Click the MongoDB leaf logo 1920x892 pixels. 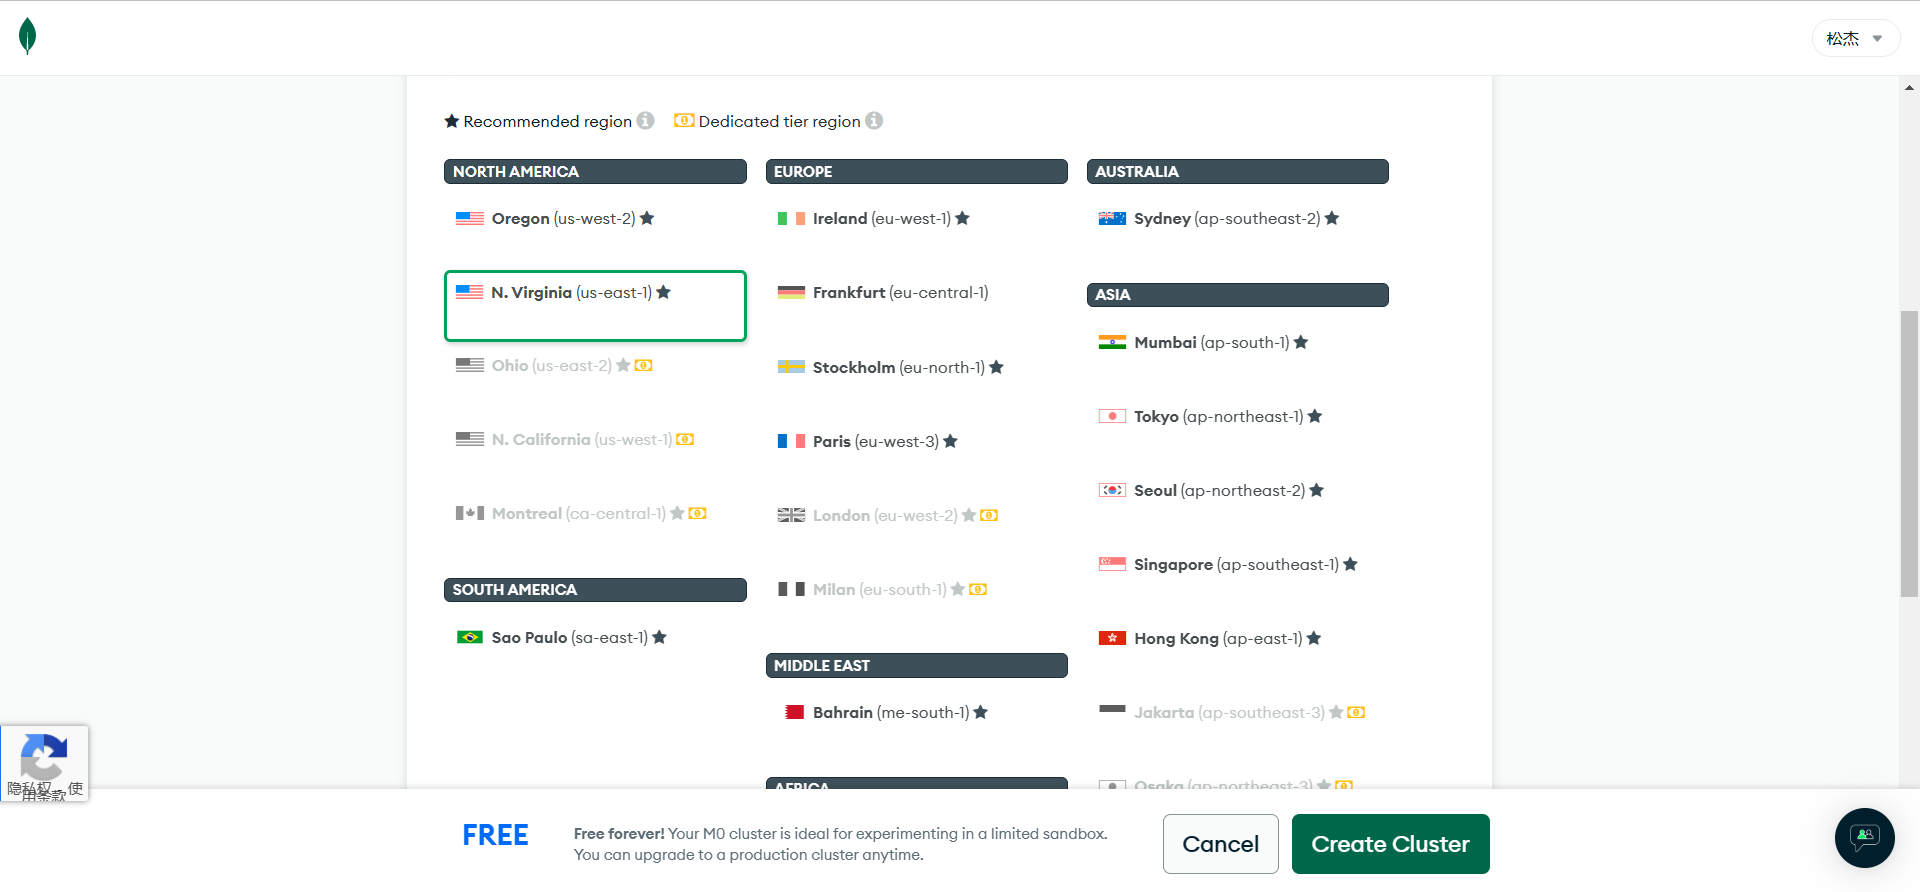pos(28,36)
